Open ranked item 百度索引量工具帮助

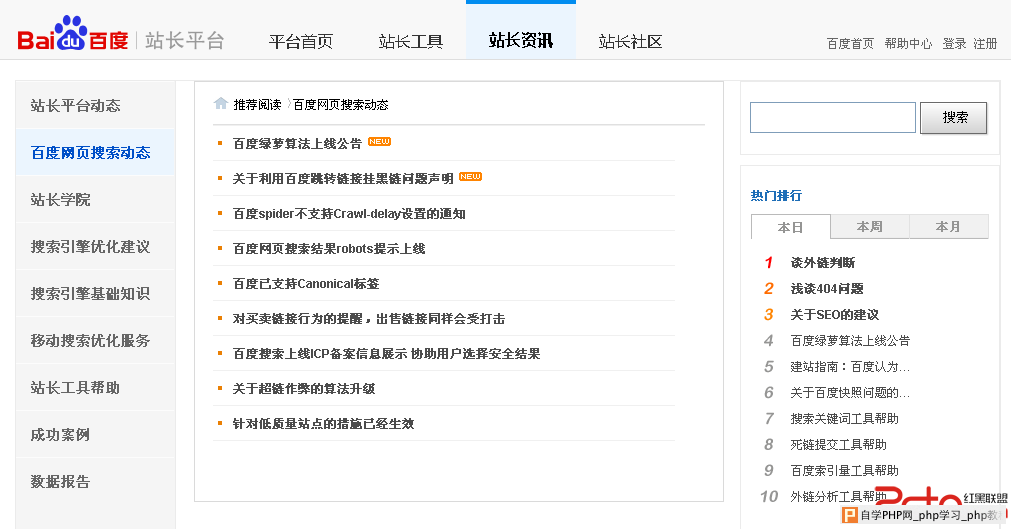coord(845,470)
